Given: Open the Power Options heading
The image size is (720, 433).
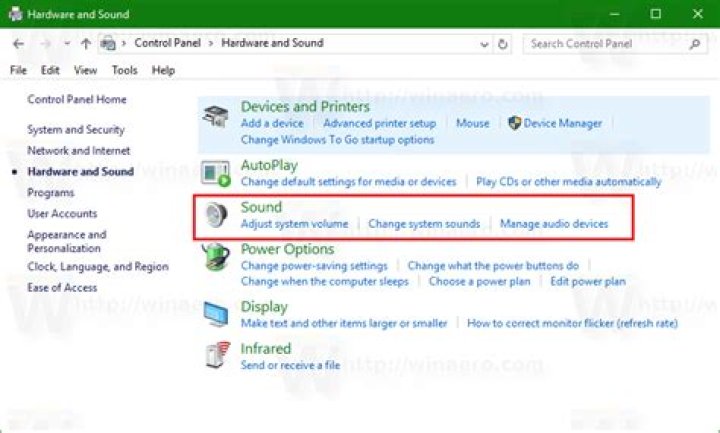Looking at the screenshot, I should [x=287, y=249].
